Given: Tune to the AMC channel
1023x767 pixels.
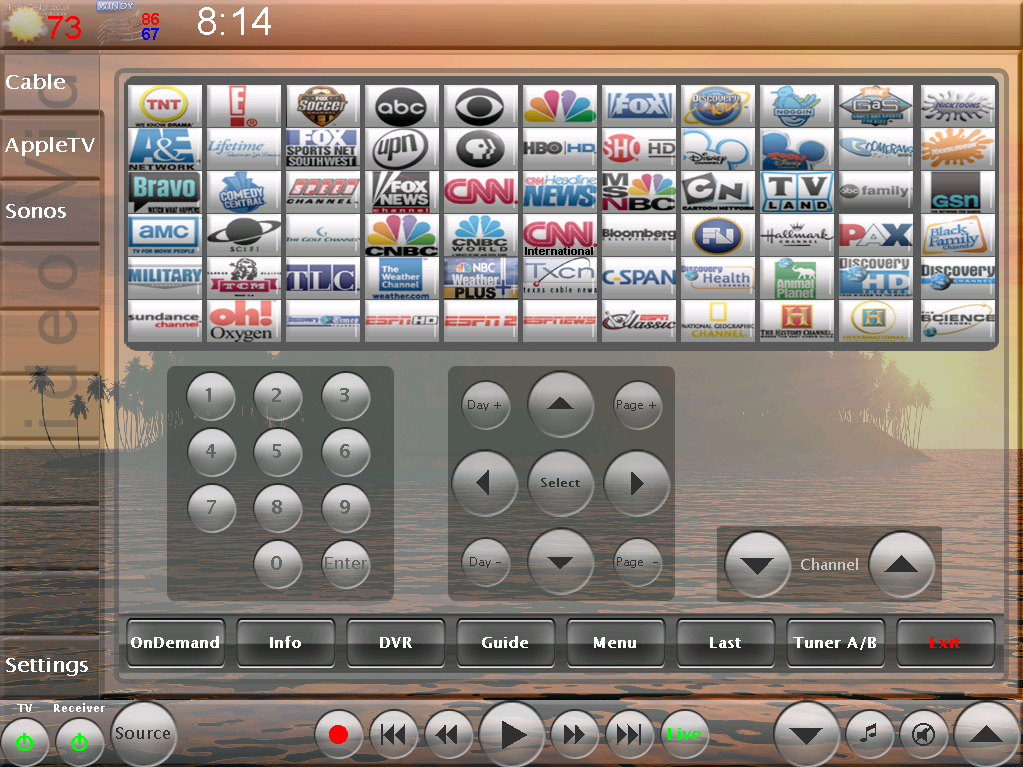Looking at the screenshot, I should pyautogui.click(x=164, y=235).
